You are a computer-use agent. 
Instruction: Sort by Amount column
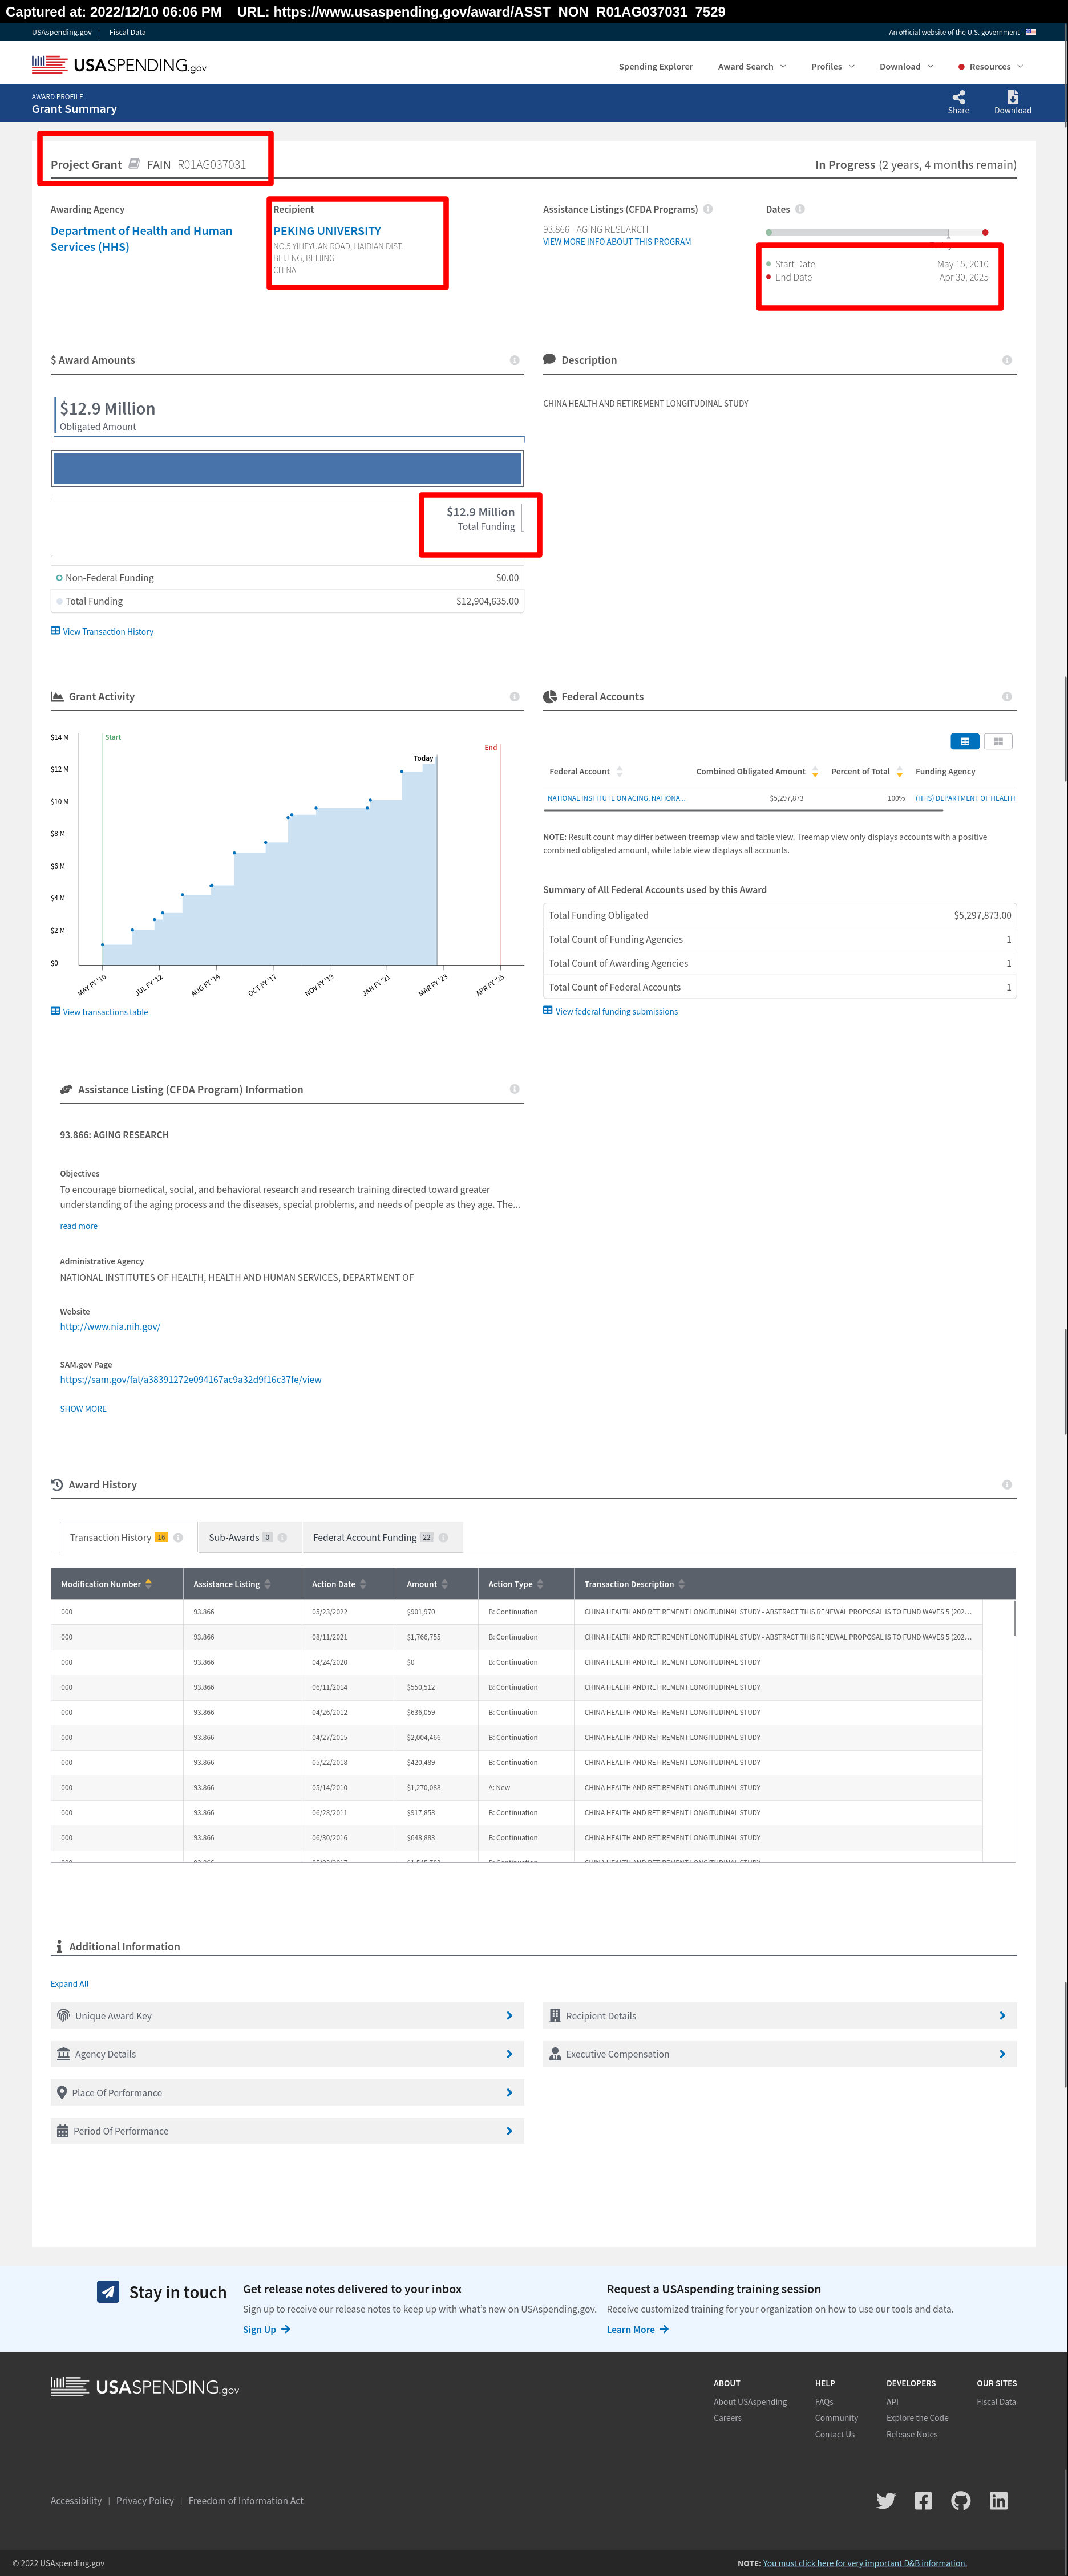point(444,1584)
